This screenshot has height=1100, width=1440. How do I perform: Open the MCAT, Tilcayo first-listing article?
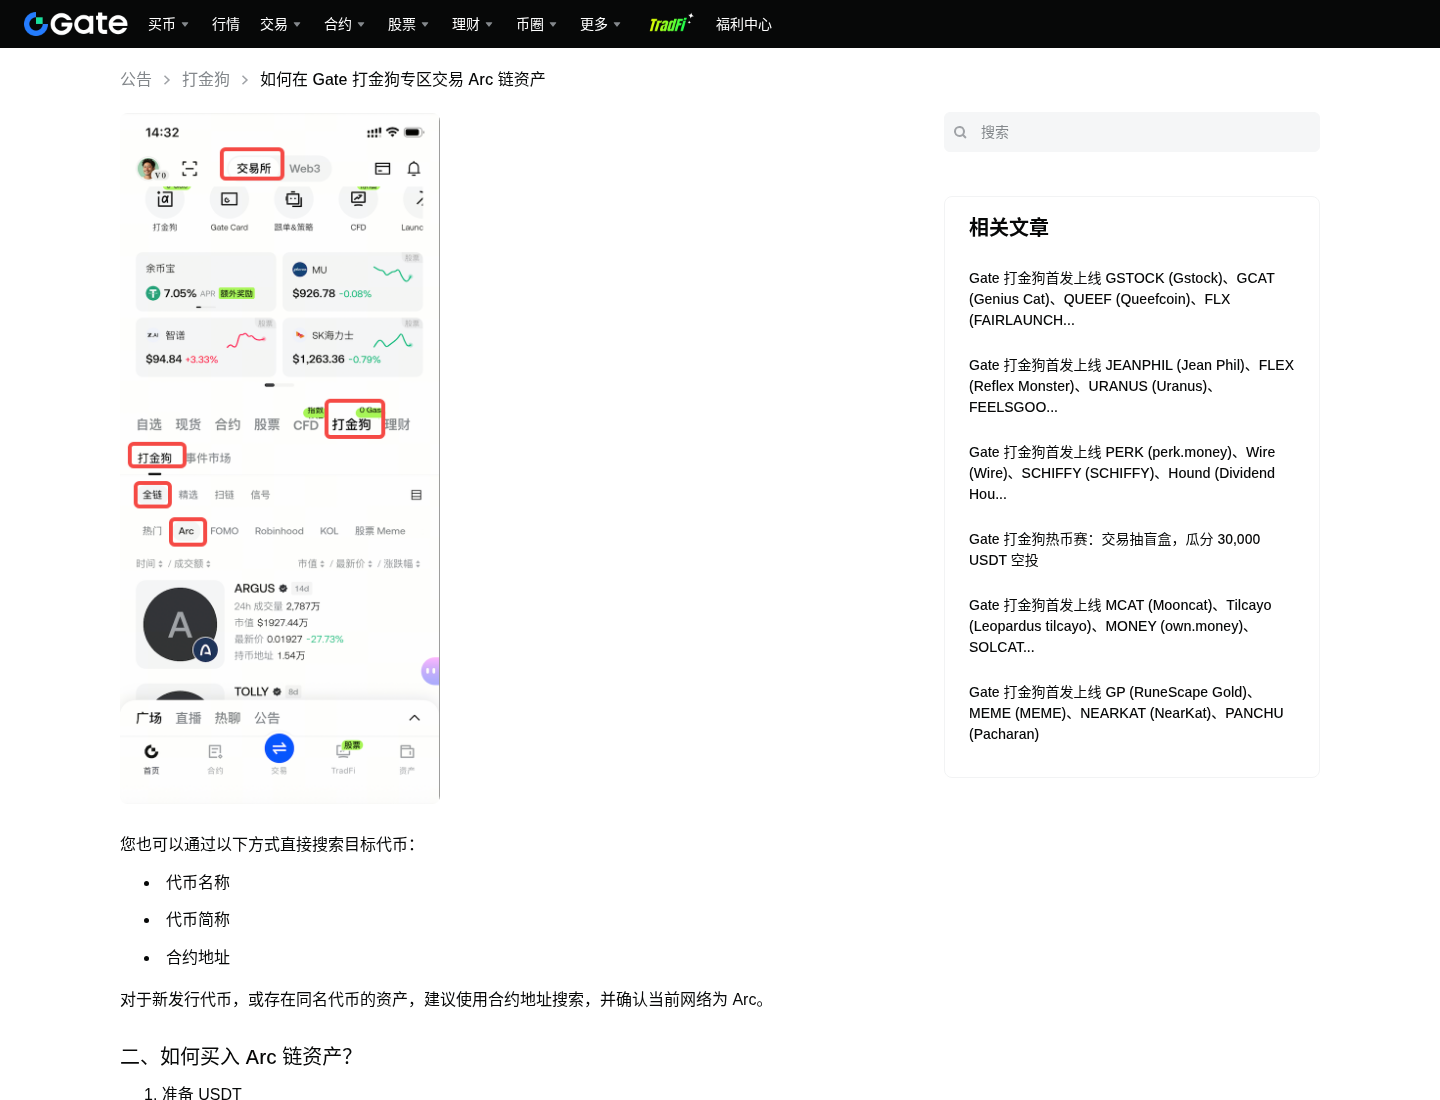point(1132,626)
